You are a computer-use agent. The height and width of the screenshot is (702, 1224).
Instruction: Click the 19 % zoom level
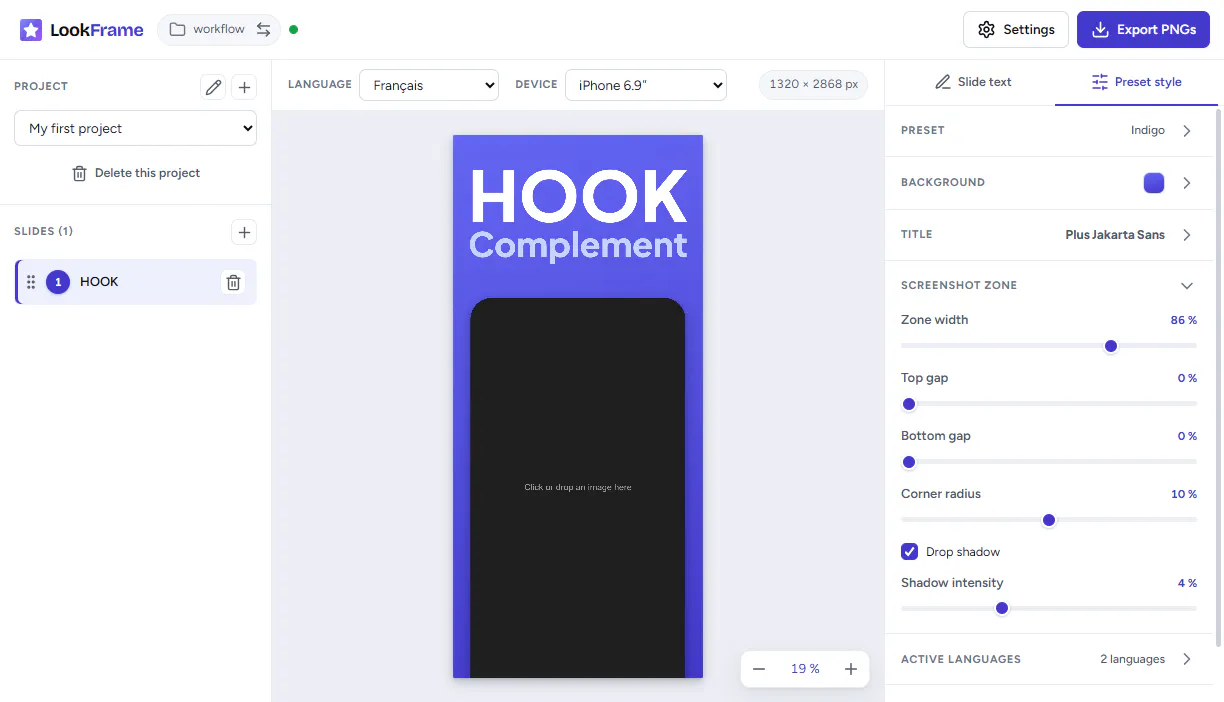(805, 669)
